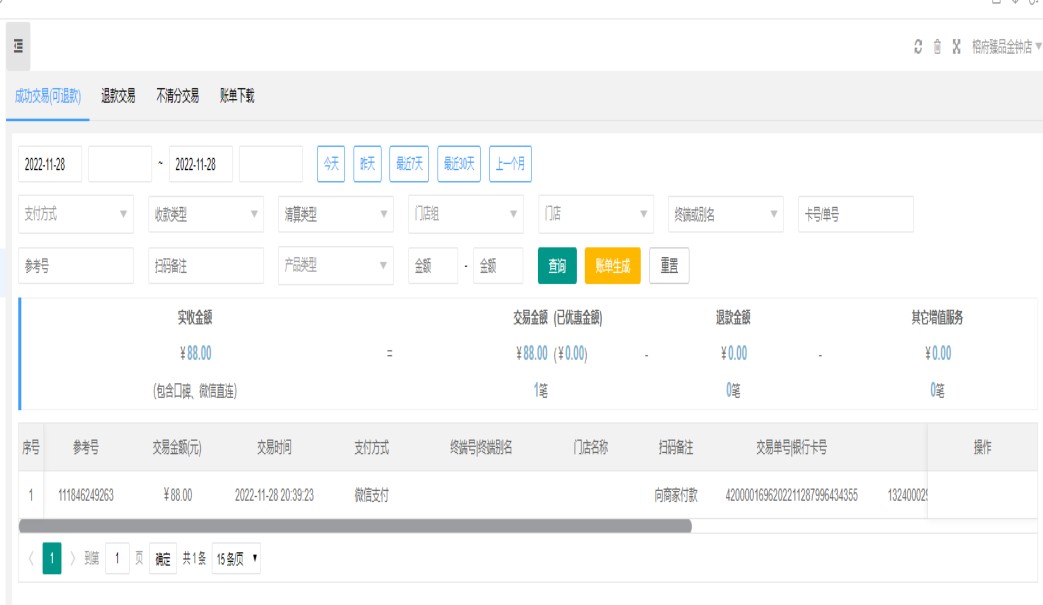Click the 重置 button
The width and height of the screenshot is (1043, 605).
[x=669, y=266]
